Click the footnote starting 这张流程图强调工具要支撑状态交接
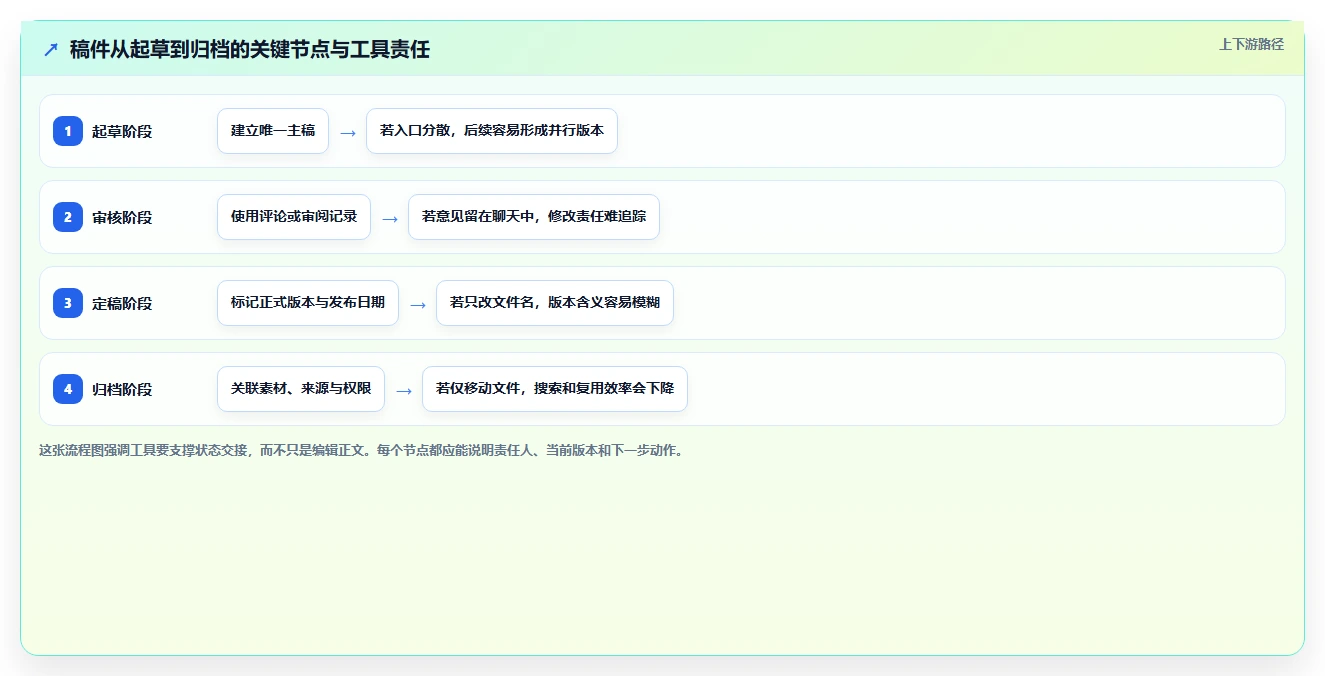The image size is (1325, 676). 361,451
